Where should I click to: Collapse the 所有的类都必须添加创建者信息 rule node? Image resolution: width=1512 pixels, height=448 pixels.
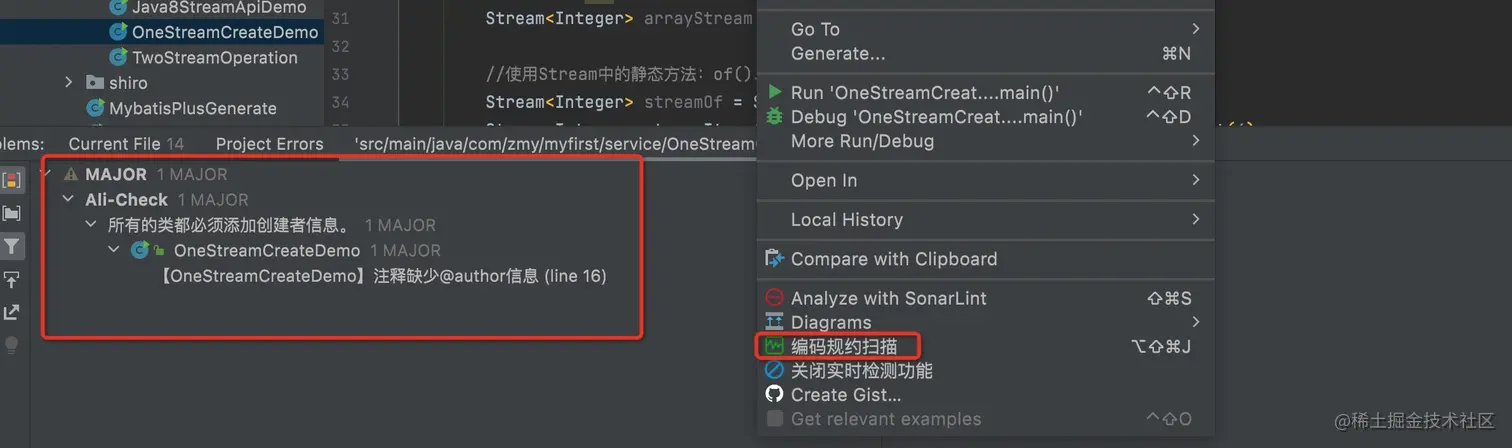click(91, 225)
